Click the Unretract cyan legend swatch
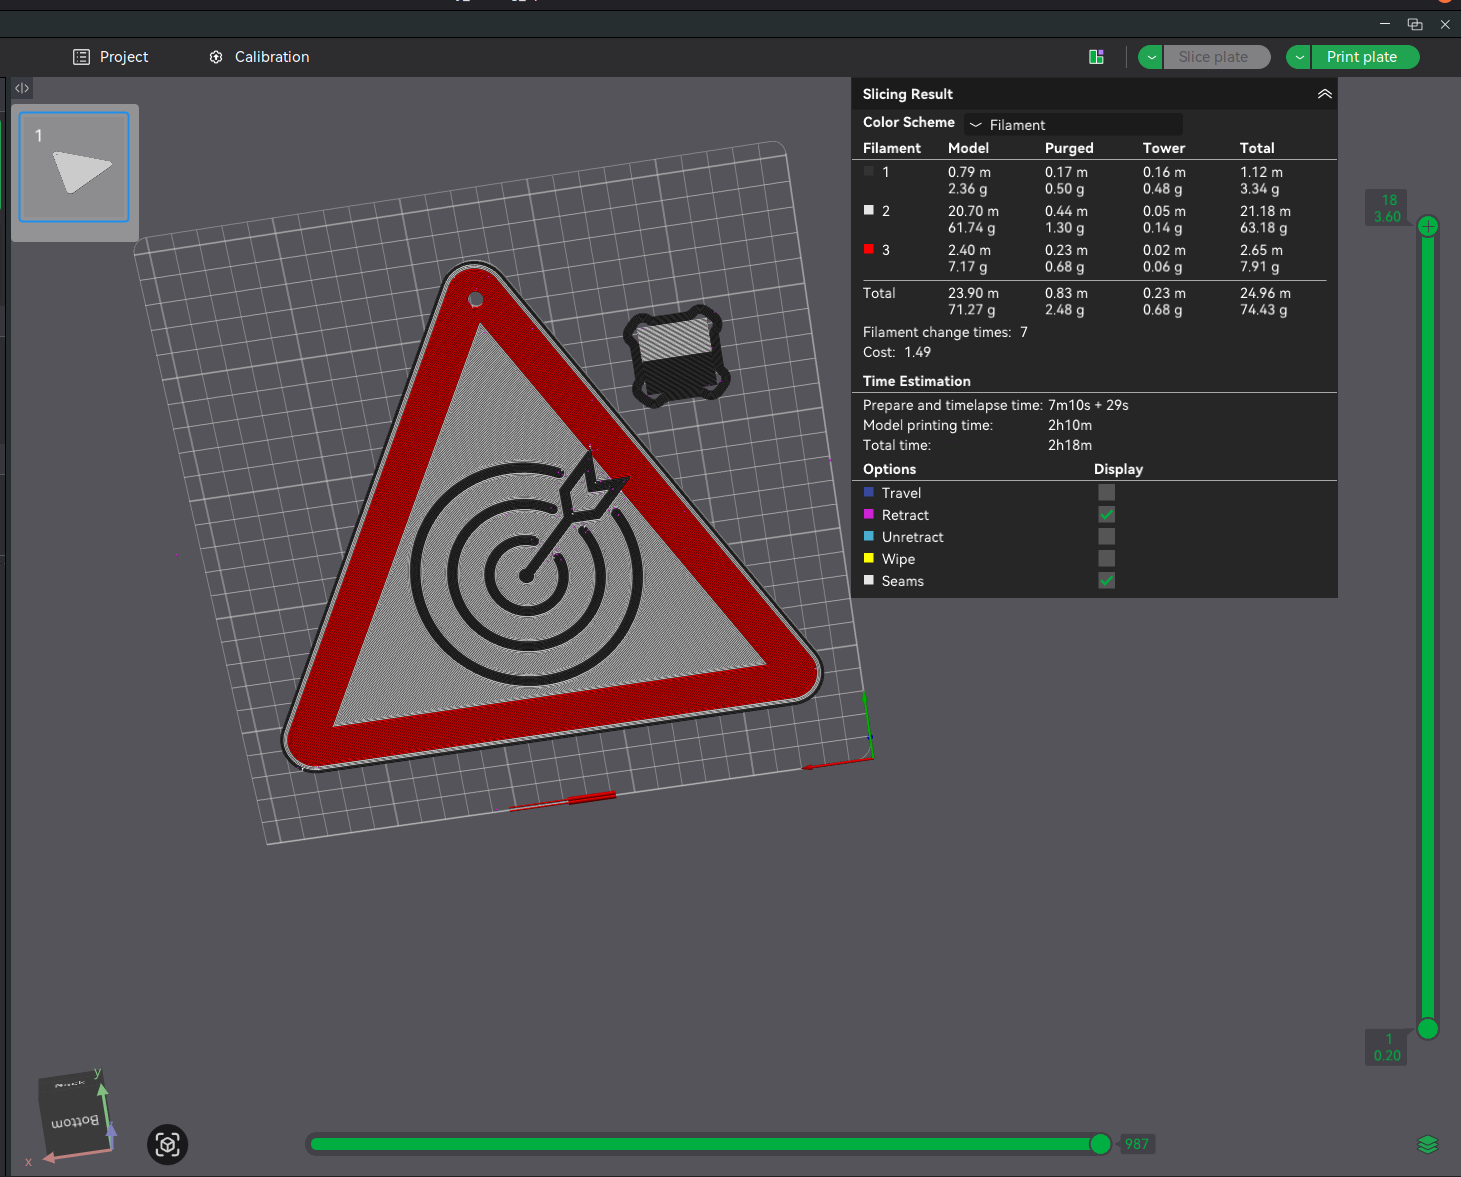 coord(869,536)
